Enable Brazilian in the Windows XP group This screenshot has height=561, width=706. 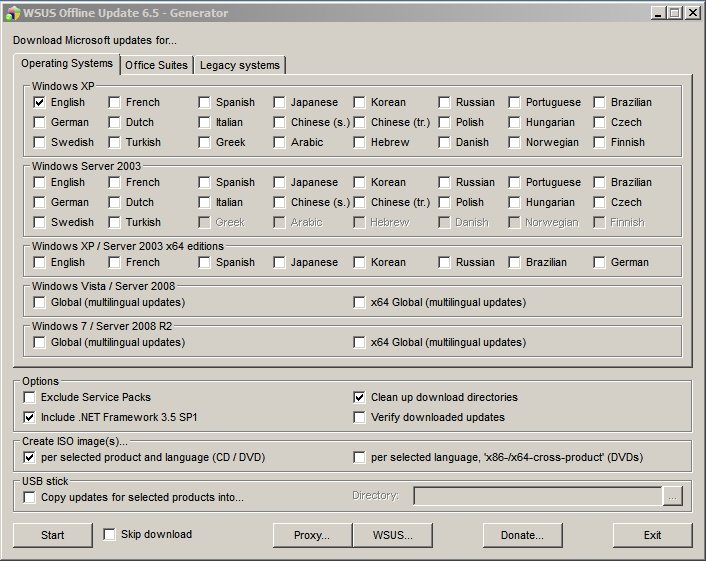pyautogui.click(x=599, y=102)
